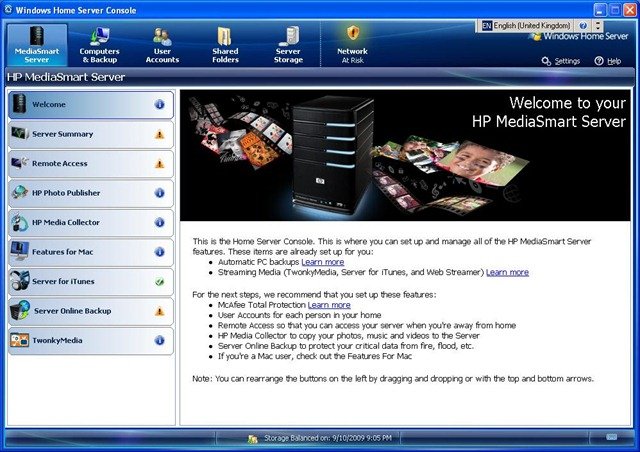Click the HP Media Collector icon
This screenshot has width=640, height=452.
pos(19,222)
